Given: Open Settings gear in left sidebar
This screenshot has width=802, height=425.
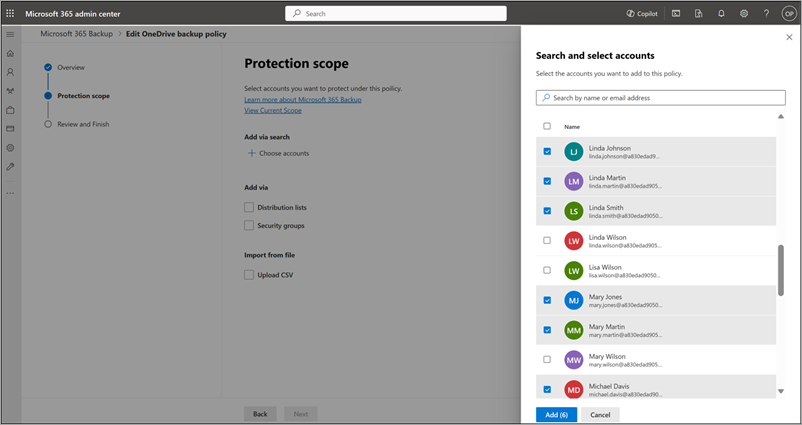Looking at the screenshot, I should (x=10, y=148).
